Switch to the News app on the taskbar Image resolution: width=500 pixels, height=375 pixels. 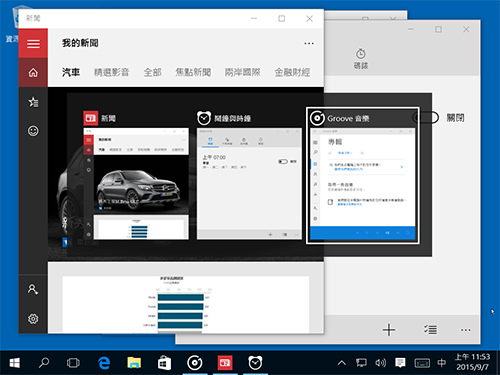(225, 363)
